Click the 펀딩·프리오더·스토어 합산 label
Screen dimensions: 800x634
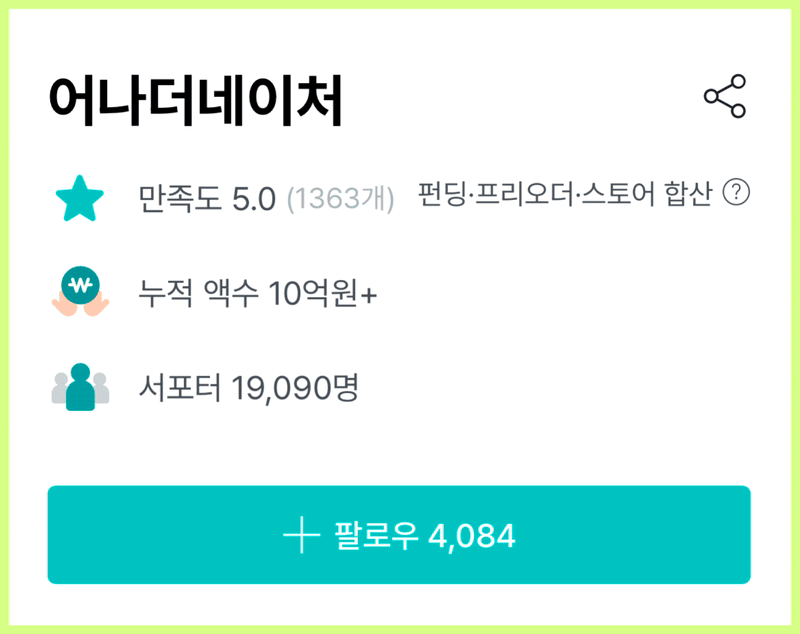[565, 193]
